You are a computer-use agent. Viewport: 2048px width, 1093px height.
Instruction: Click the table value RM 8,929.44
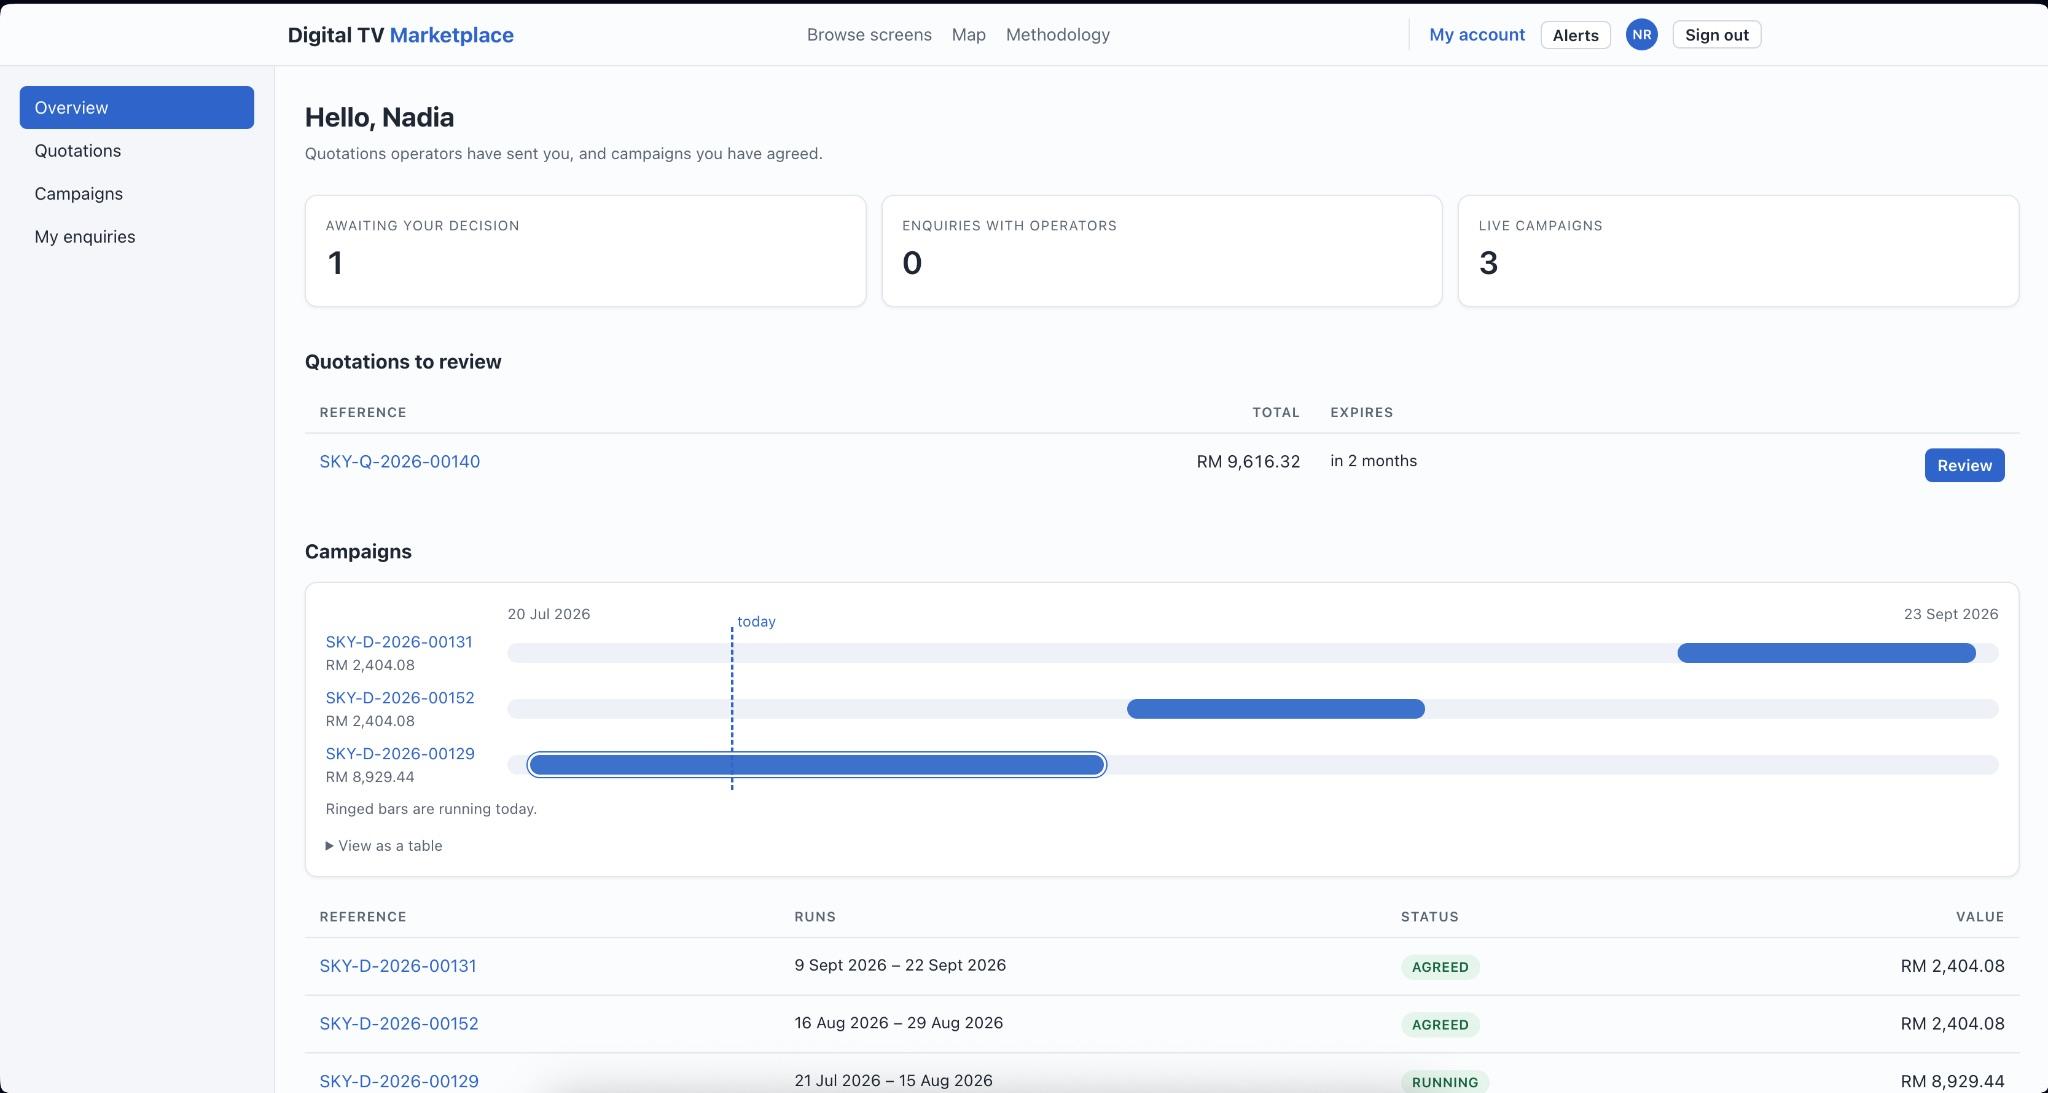click(x=1952, y=1081)
